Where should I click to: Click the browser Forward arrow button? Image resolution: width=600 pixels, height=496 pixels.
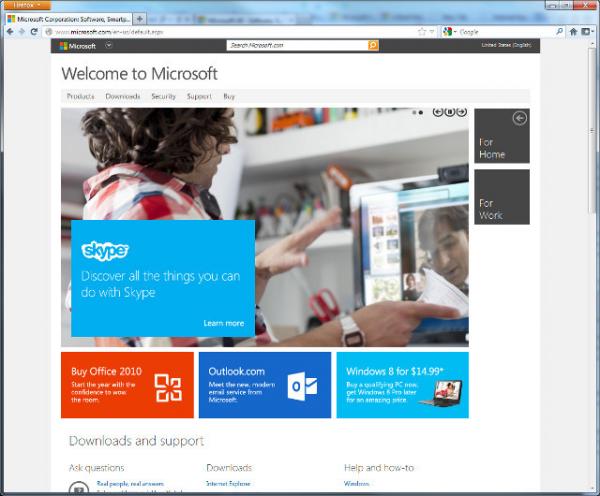point(22,32)
